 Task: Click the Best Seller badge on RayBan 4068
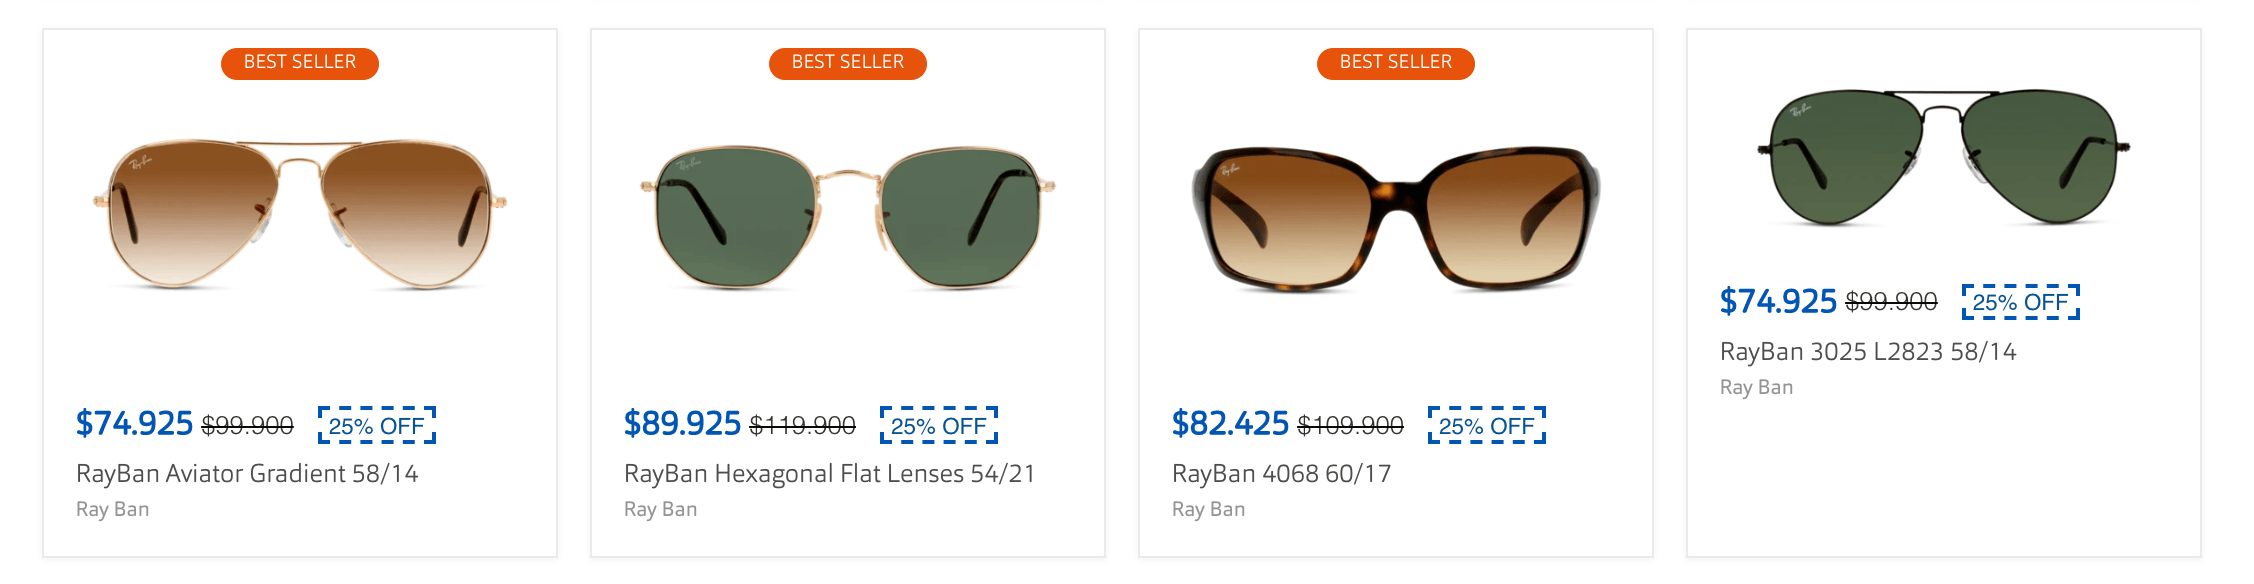pyautogui.click(x=1396, y=63)
